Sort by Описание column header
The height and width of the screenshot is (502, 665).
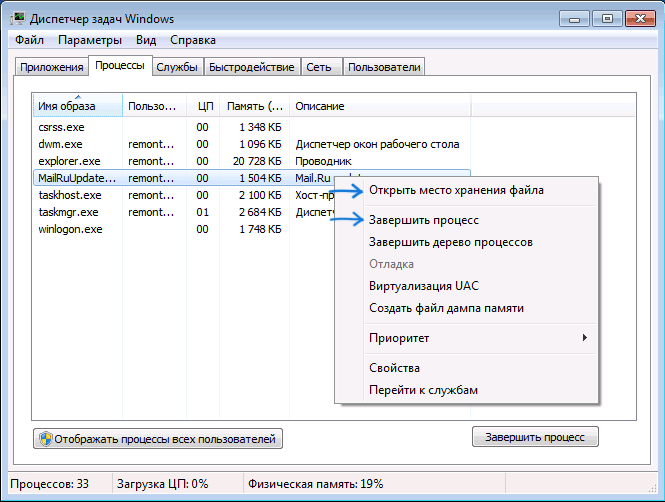(x=380, y=106)
